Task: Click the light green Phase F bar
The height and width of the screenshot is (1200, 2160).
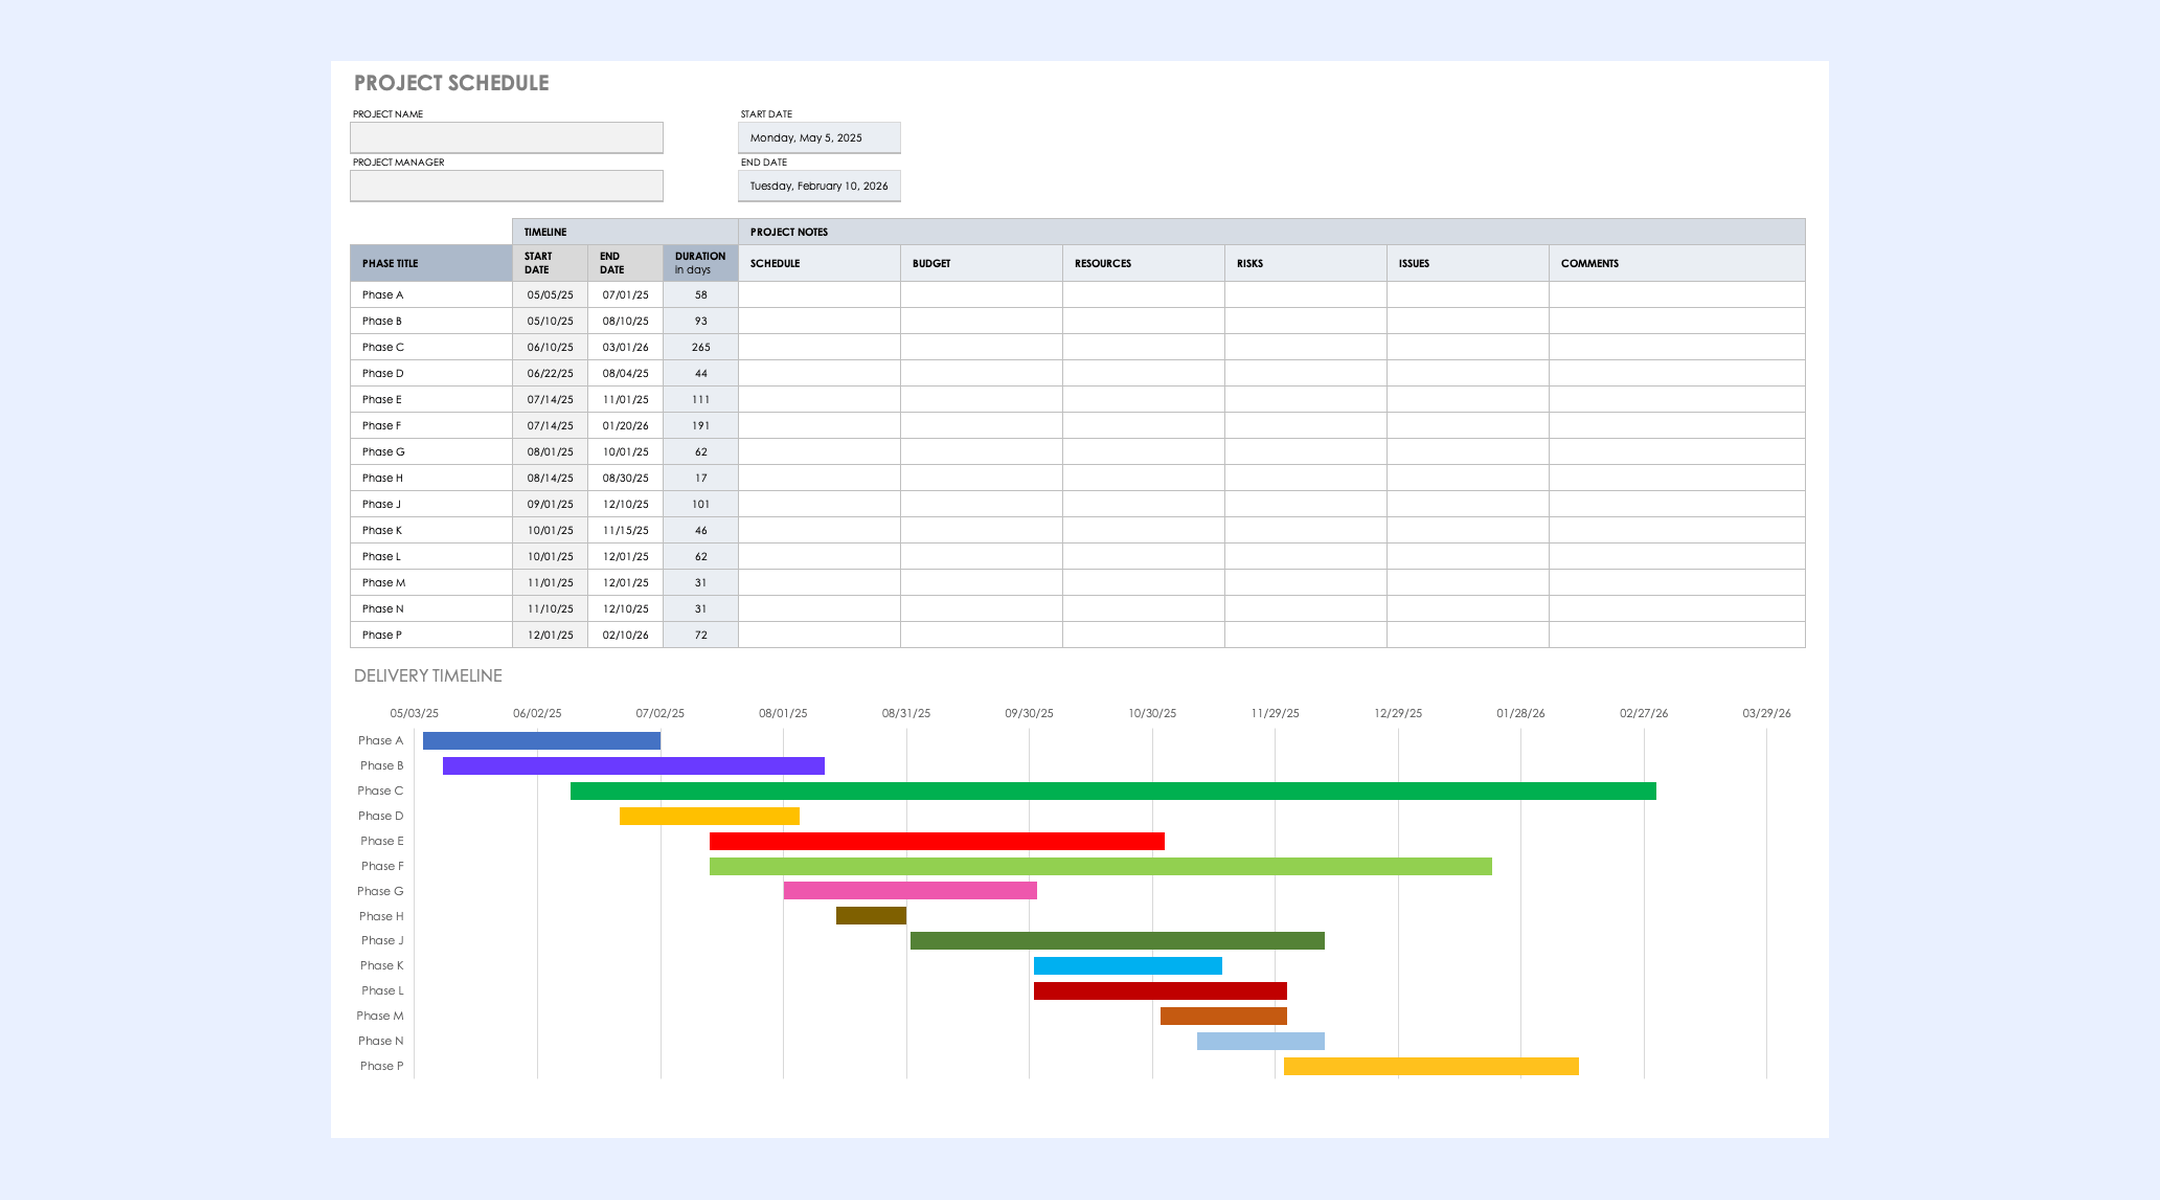Action: pyautogui.click(x=1100, y=866)
